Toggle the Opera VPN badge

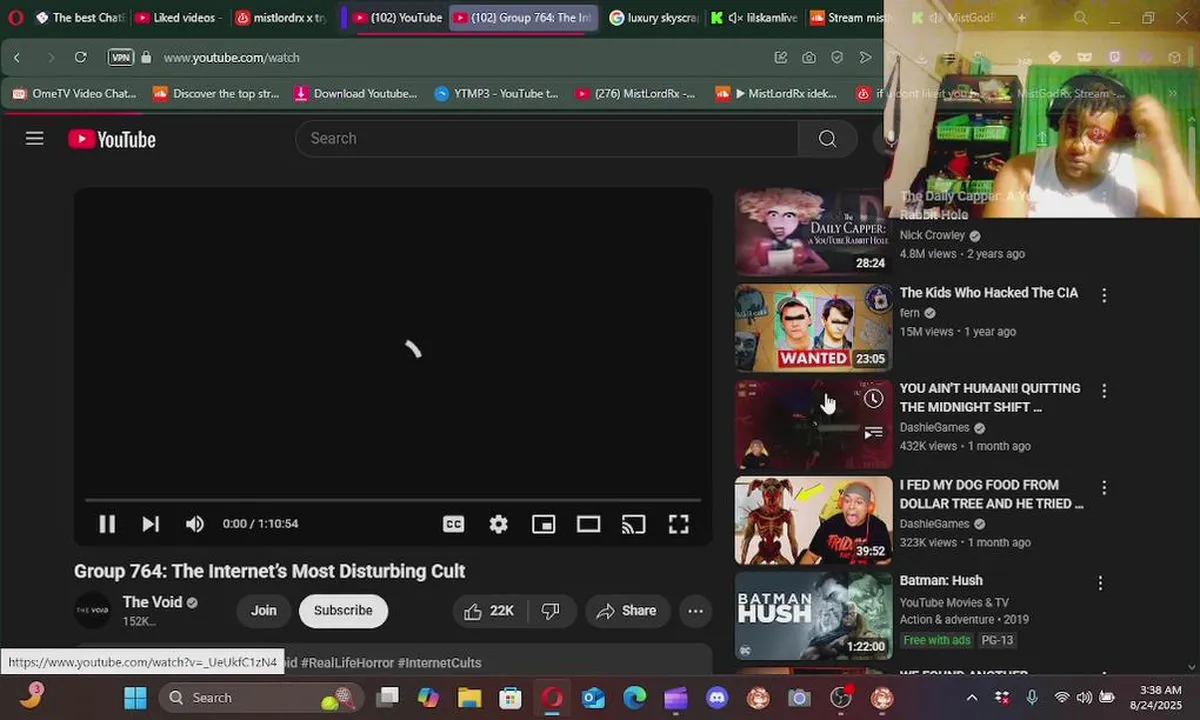(121, 57)
